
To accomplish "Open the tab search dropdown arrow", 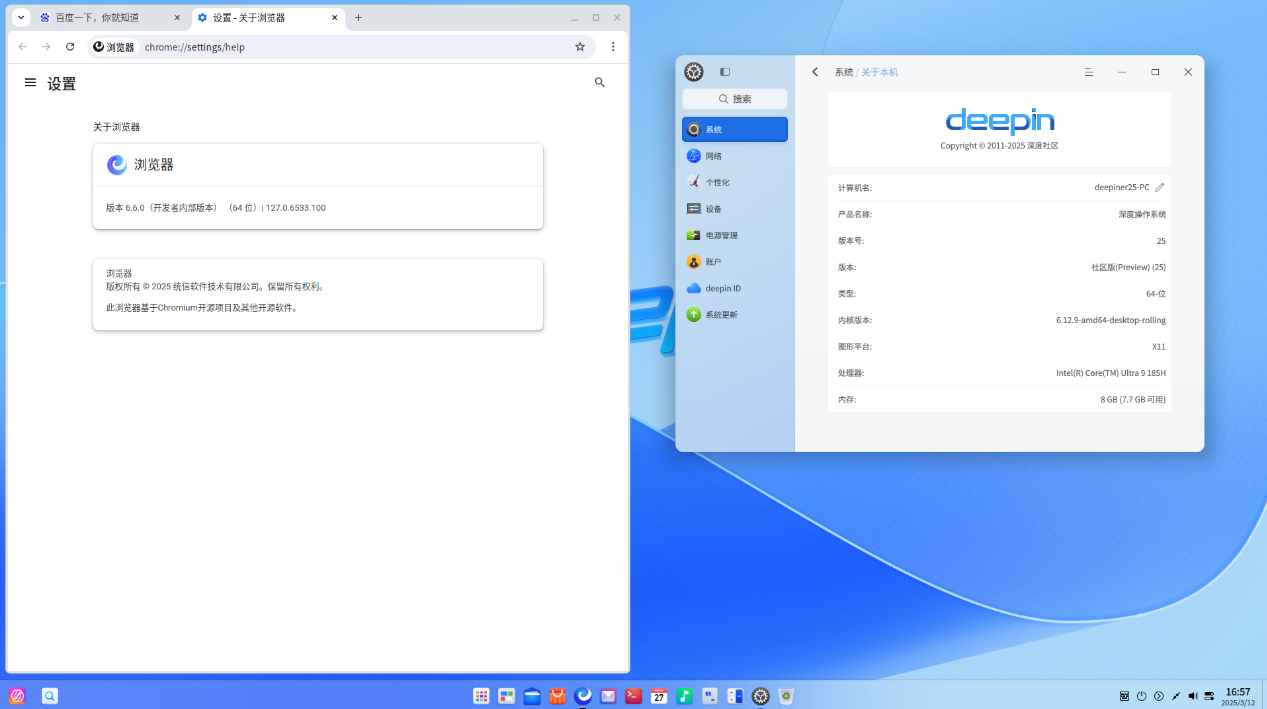I will (x=21, y=18).
